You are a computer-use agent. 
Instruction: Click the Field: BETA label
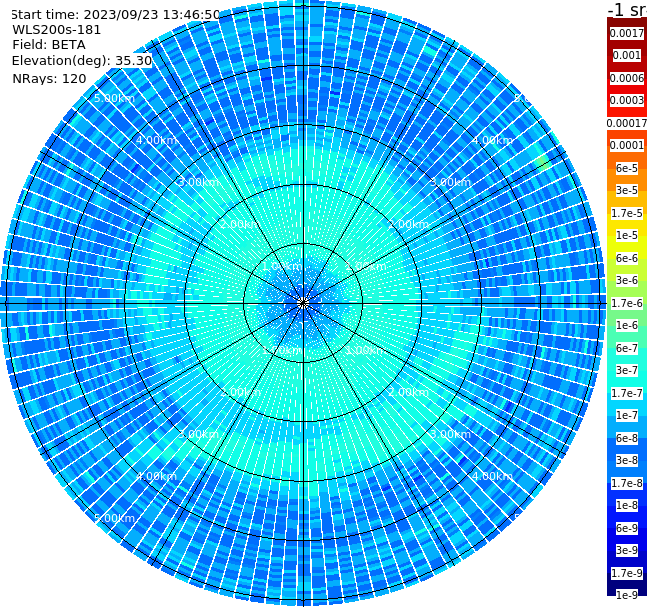click(49, 45)
